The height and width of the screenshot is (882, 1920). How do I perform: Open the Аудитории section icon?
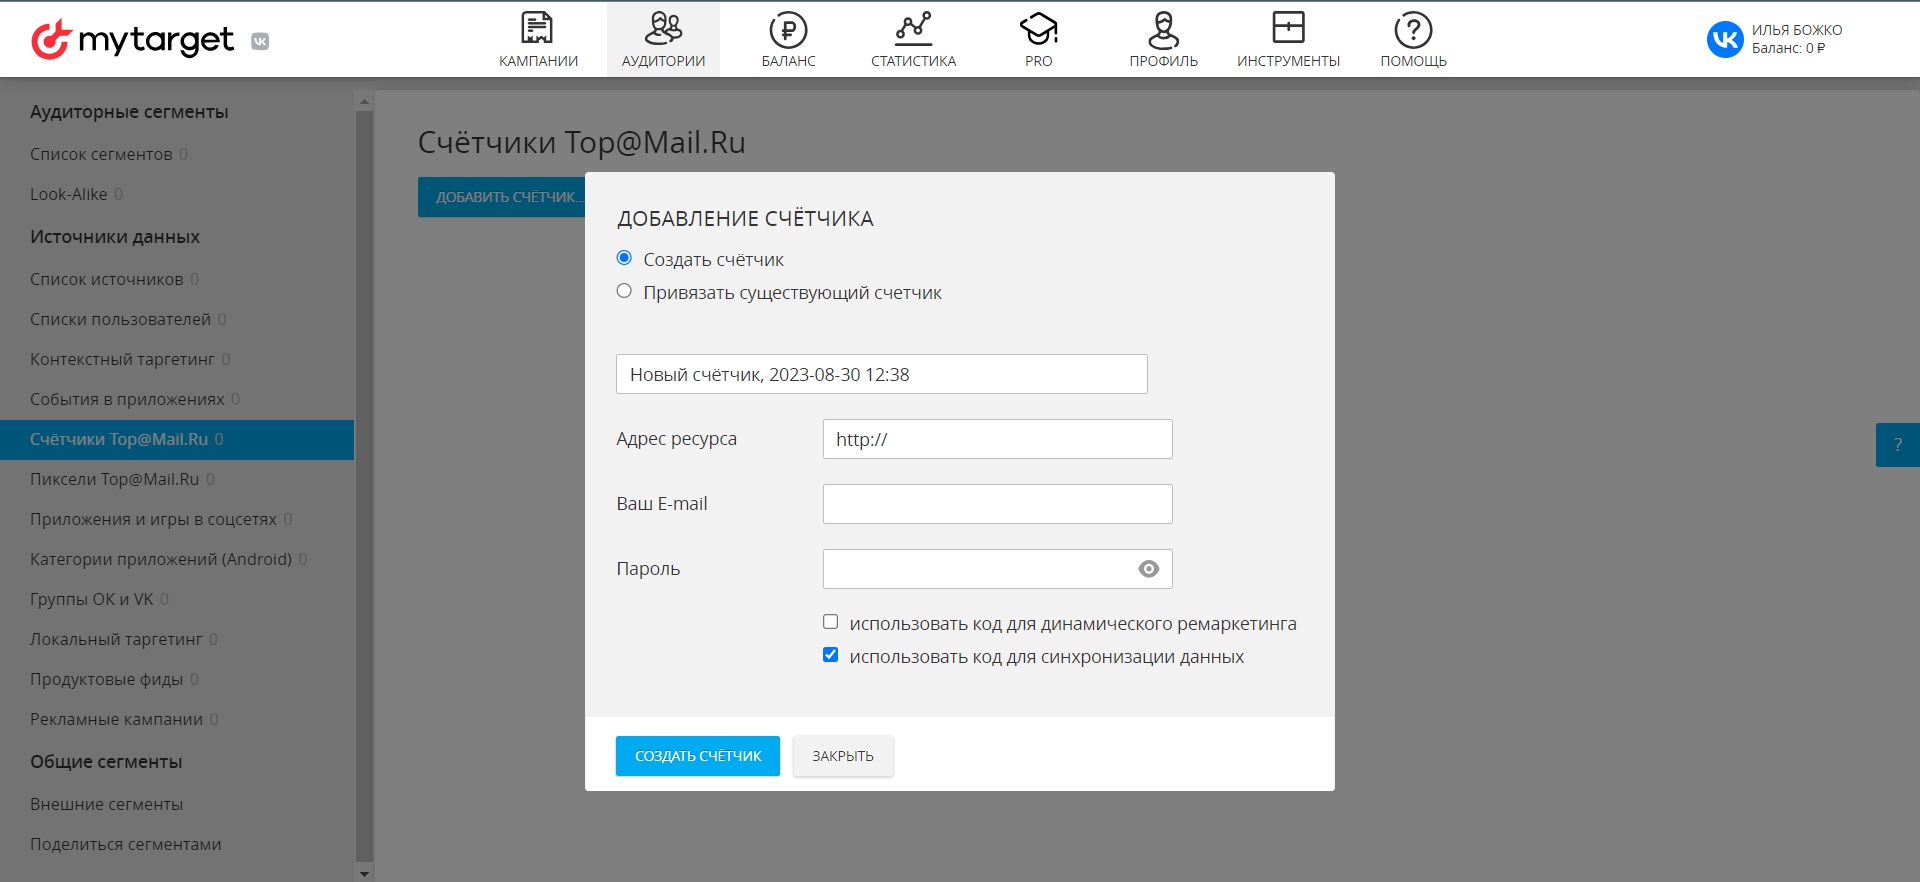[663, 28]
